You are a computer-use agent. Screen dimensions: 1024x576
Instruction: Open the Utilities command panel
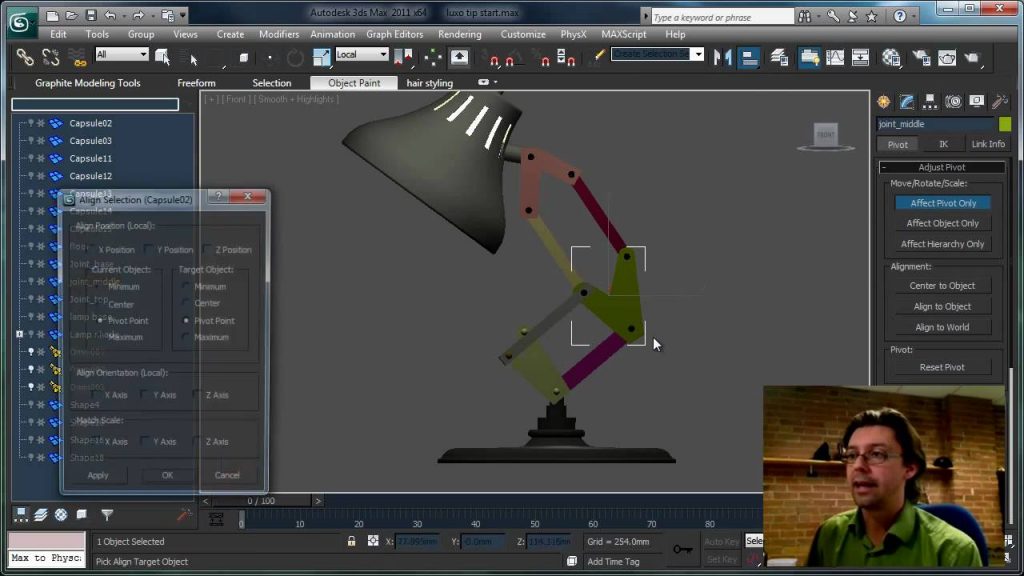point(998,100)
